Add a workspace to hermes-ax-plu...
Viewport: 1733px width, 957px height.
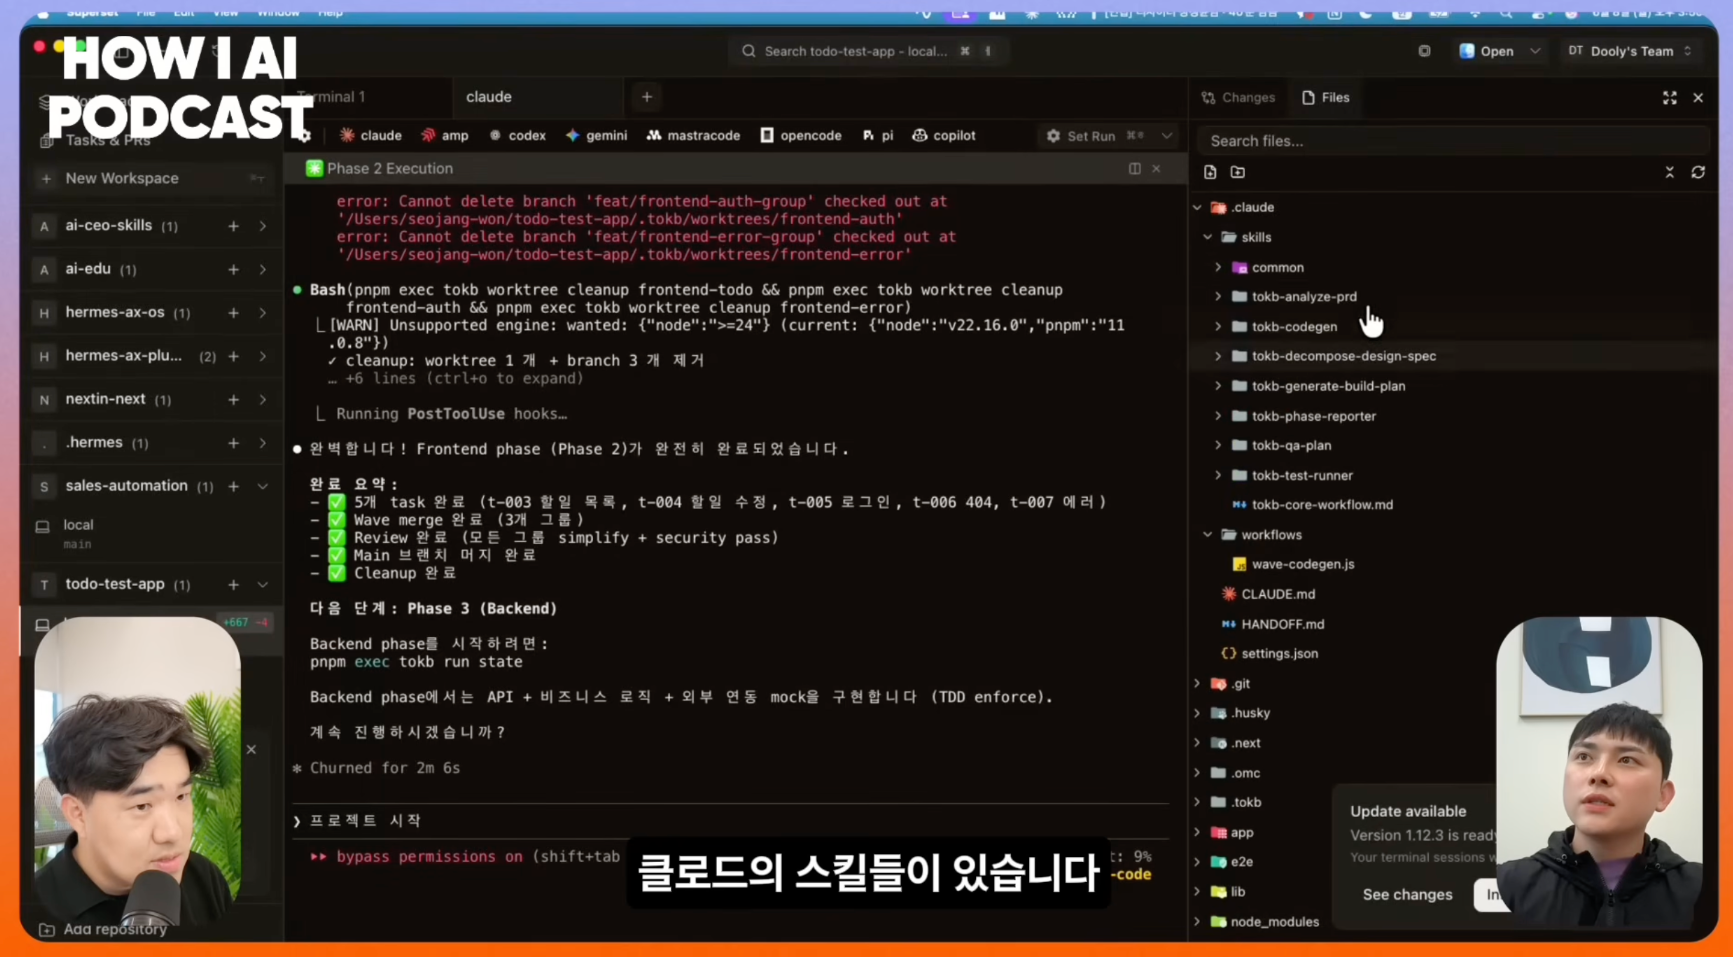(x=233, y=356)
